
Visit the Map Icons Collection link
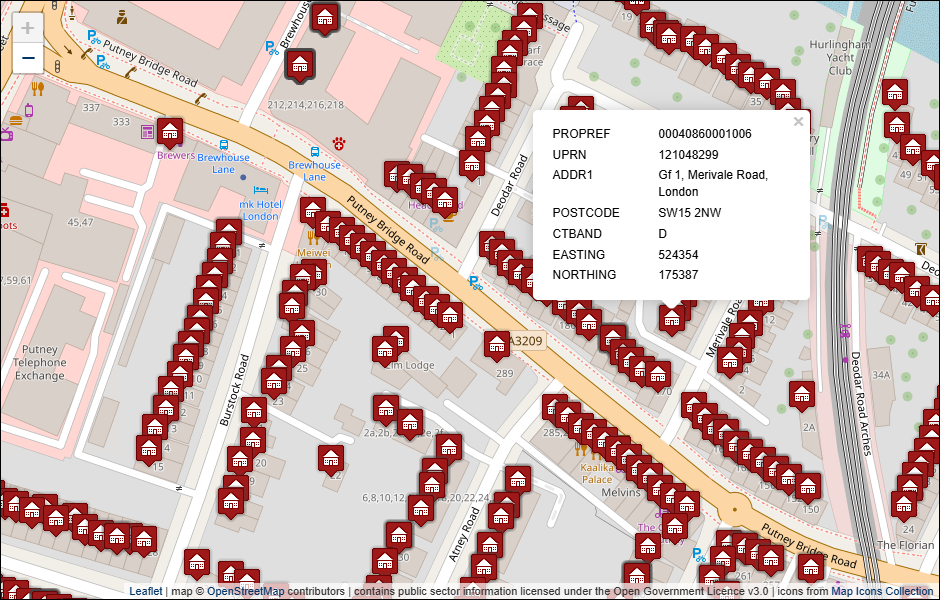[x=882, y=591]
